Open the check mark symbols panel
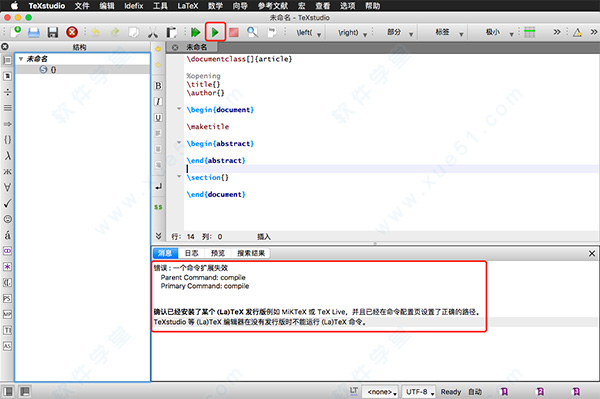 (x=8, y=203)
